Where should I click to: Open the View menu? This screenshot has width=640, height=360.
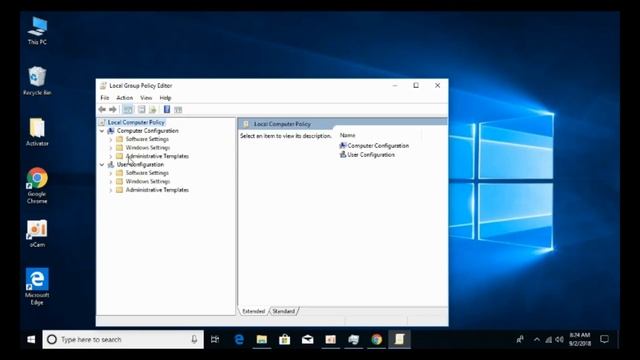[x=146, y=98]
